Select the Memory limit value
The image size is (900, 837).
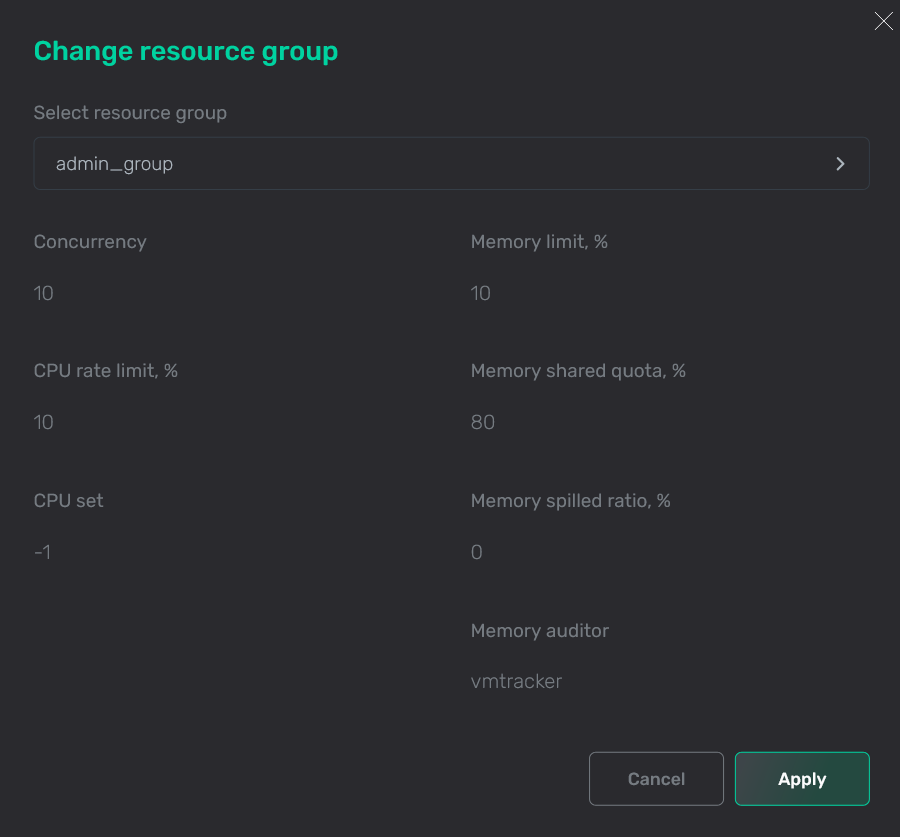tap(480, 293)
